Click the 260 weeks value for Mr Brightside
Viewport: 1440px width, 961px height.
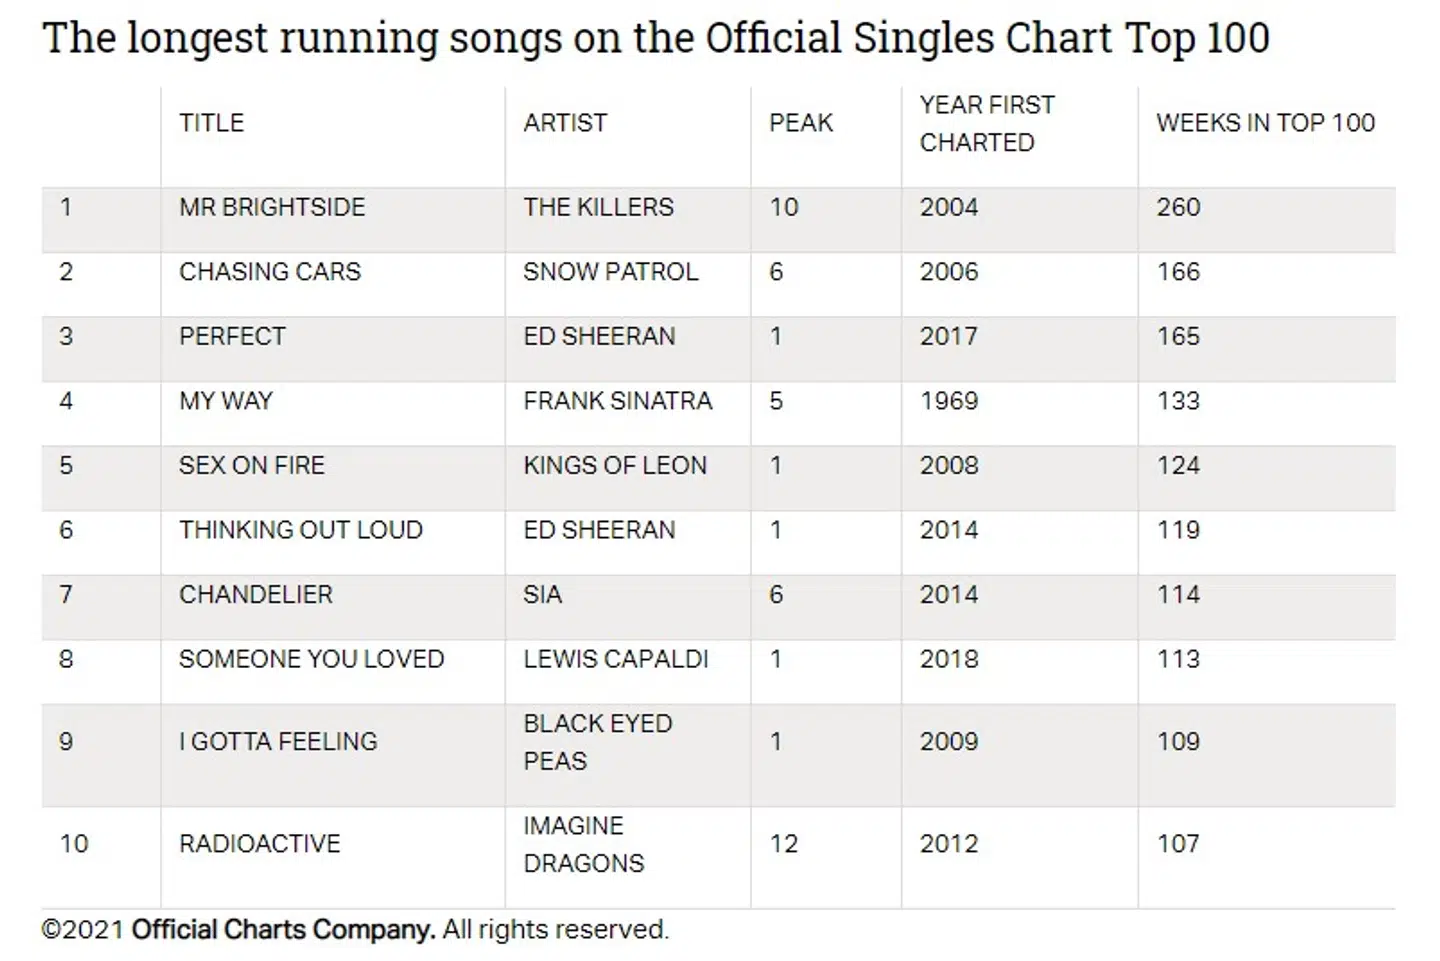[1178, 207]
